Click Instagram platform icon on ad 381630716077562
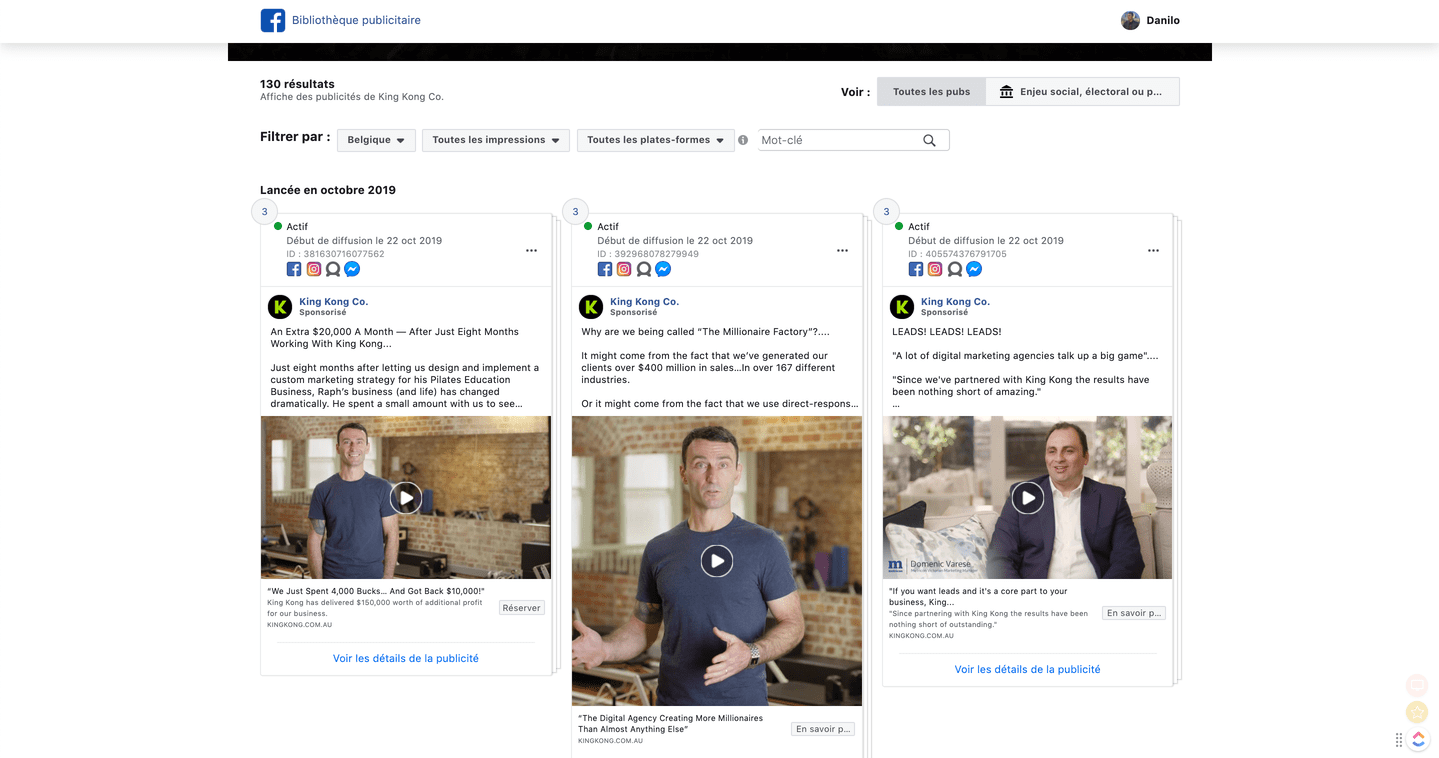 coord(314,269)
